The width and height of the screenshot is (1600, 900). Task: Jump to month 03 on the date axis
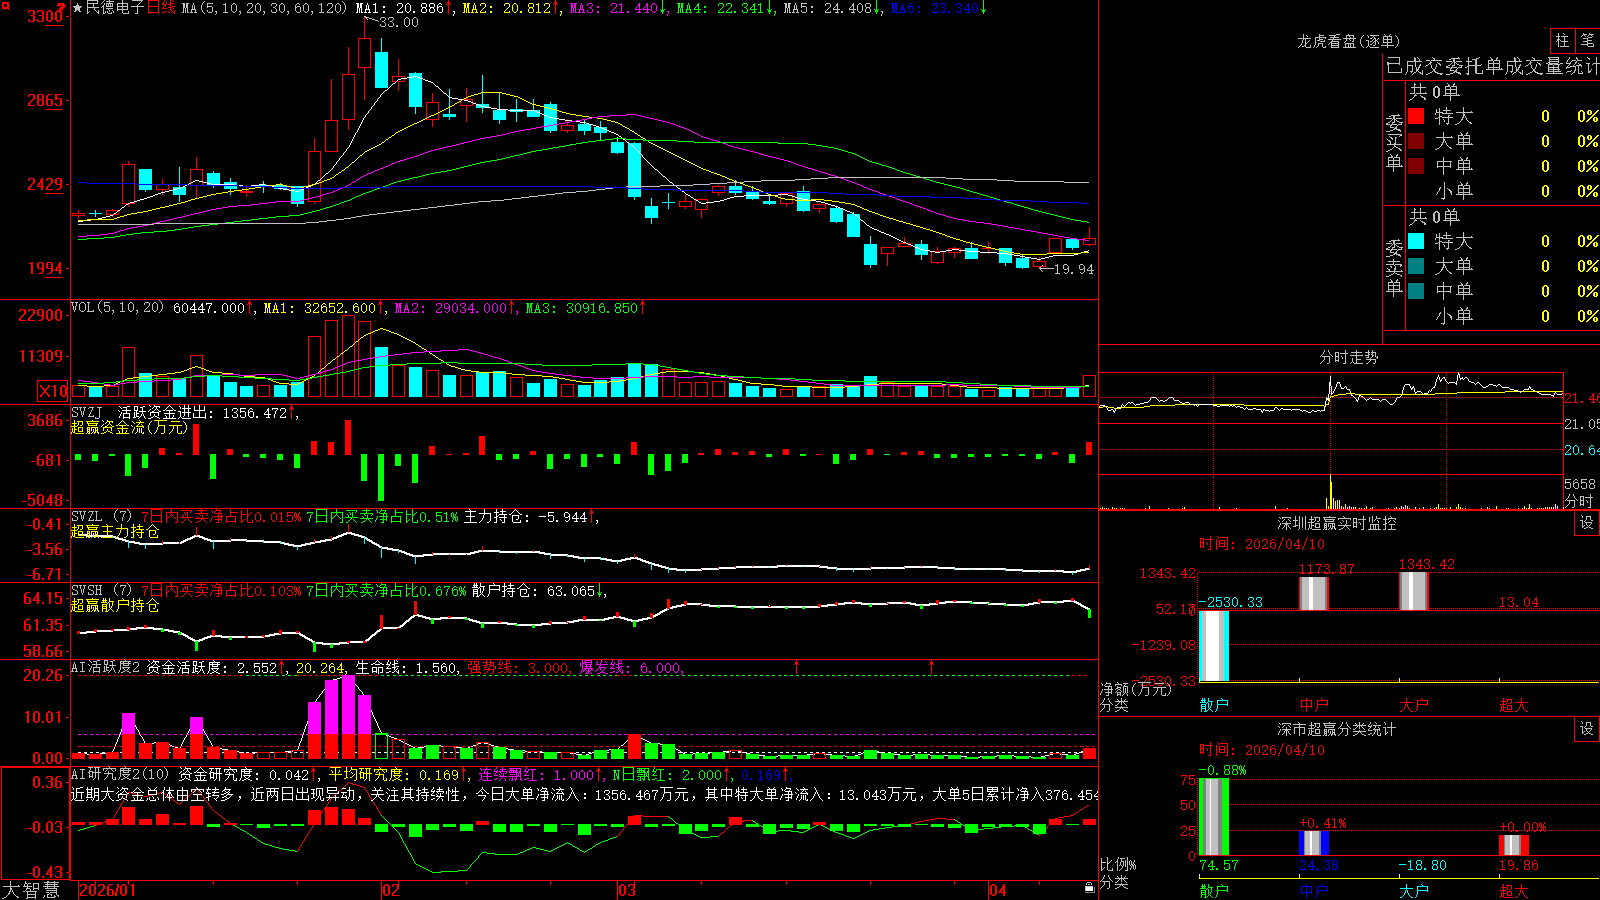(x=627, y=890)
